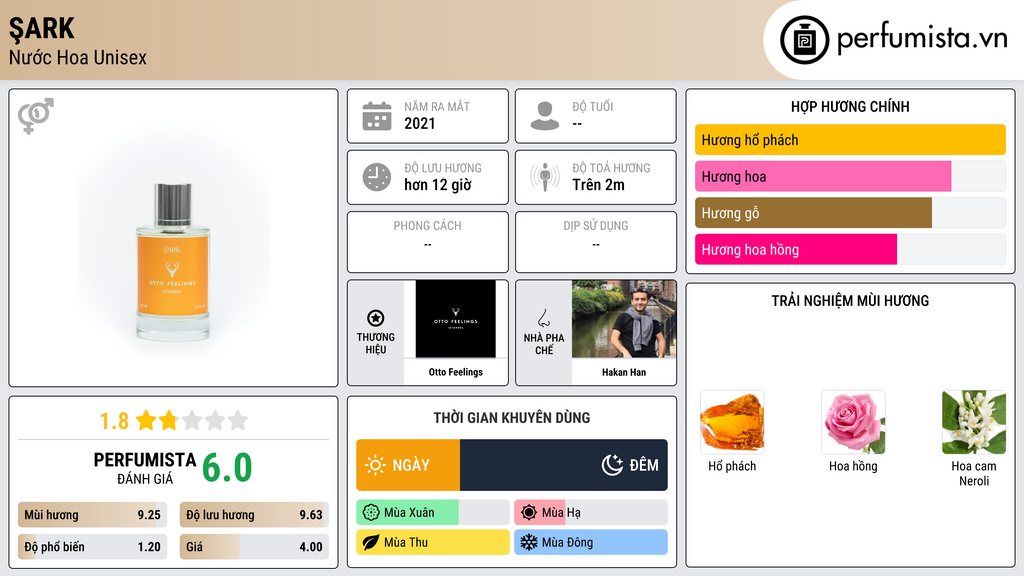The height and width of the screenshot is (576, 1024).
Task: Click the green 6.0 Perfumista score
Action: [227, 468]
